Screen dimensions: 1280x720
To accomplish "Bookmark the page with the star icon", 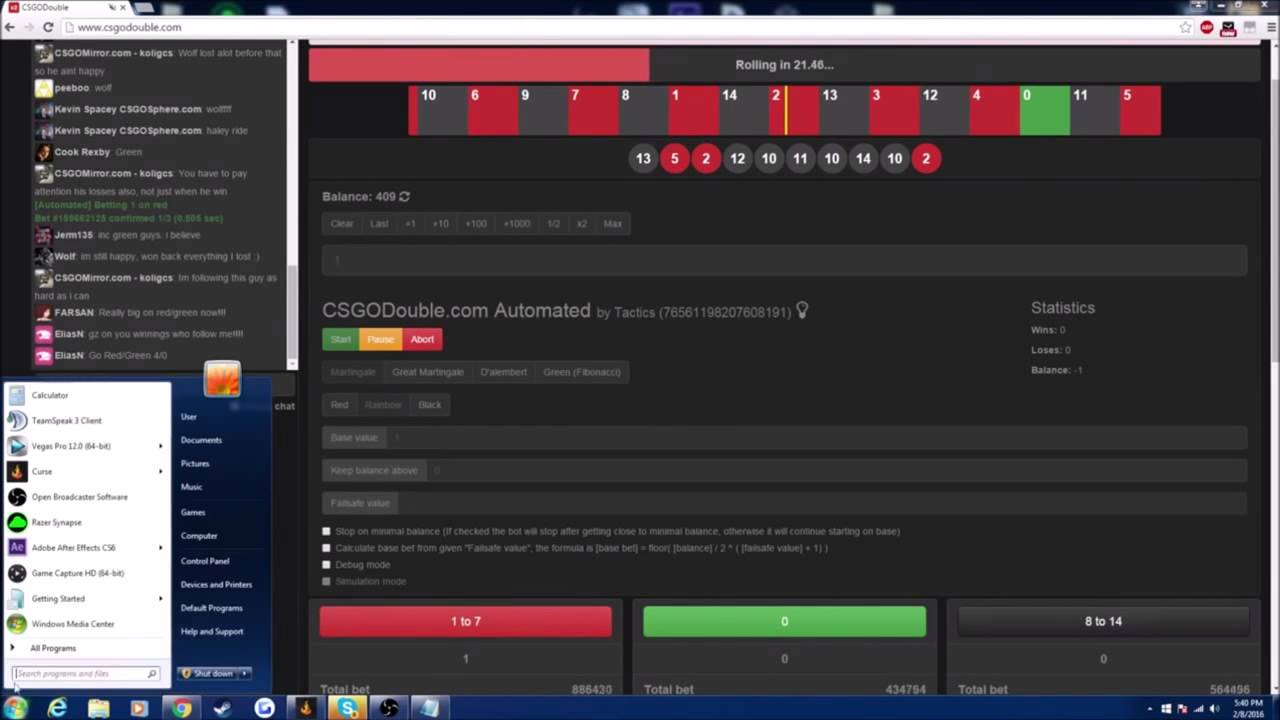I will click(1186, 27).
